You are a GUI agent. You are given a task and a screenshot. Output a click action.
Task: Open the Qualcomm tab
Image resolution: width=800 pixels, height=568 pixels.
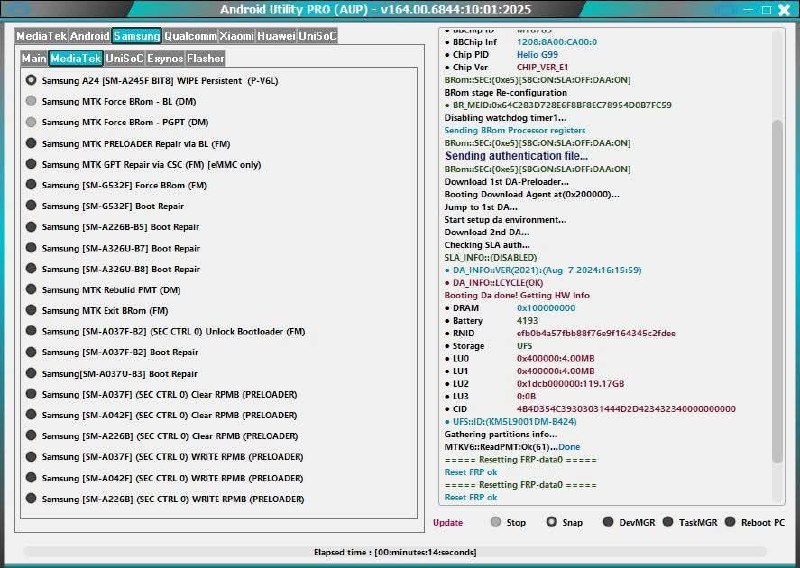coord(190,36)
